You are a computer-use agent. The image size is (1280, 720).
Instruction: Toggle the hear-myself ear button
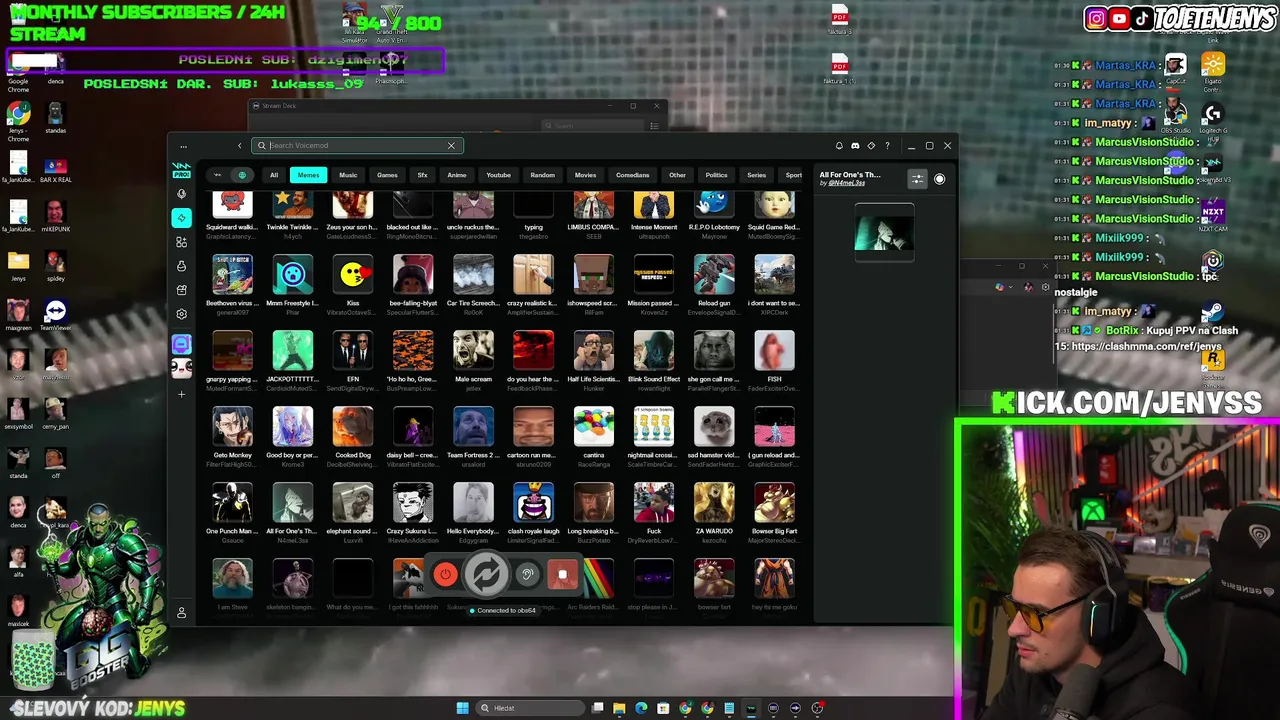(527, 574)
